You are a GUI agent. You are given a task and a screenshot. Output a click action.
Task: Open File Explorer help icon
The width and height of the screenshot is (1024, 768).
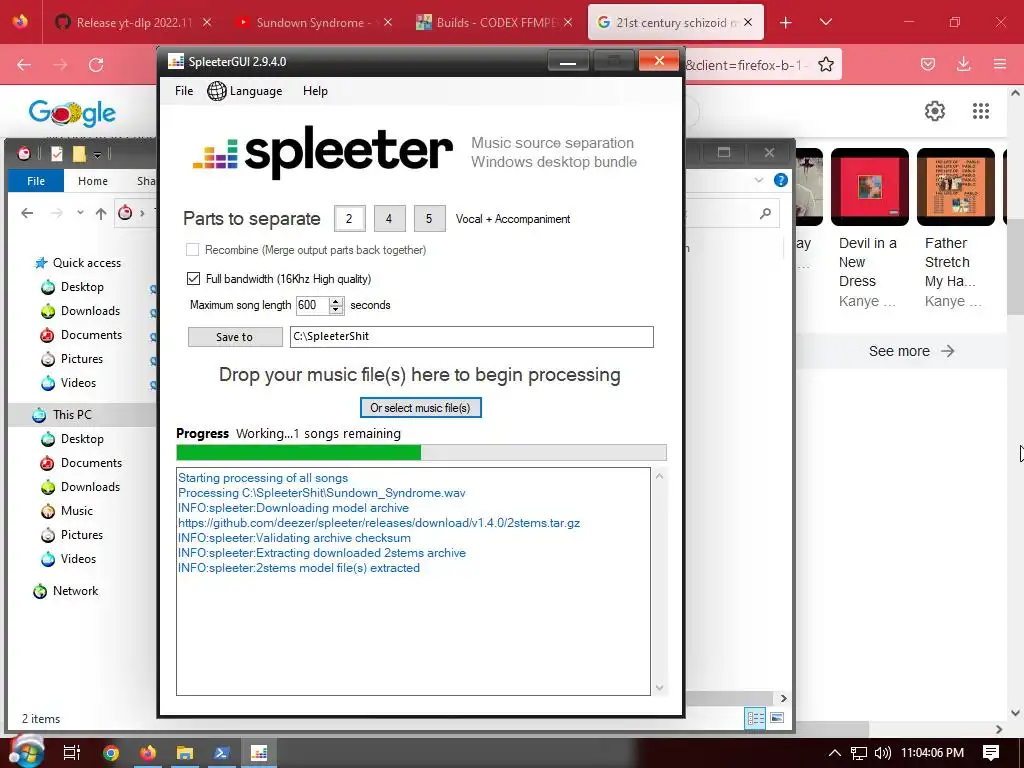click(x=780, y=180)
